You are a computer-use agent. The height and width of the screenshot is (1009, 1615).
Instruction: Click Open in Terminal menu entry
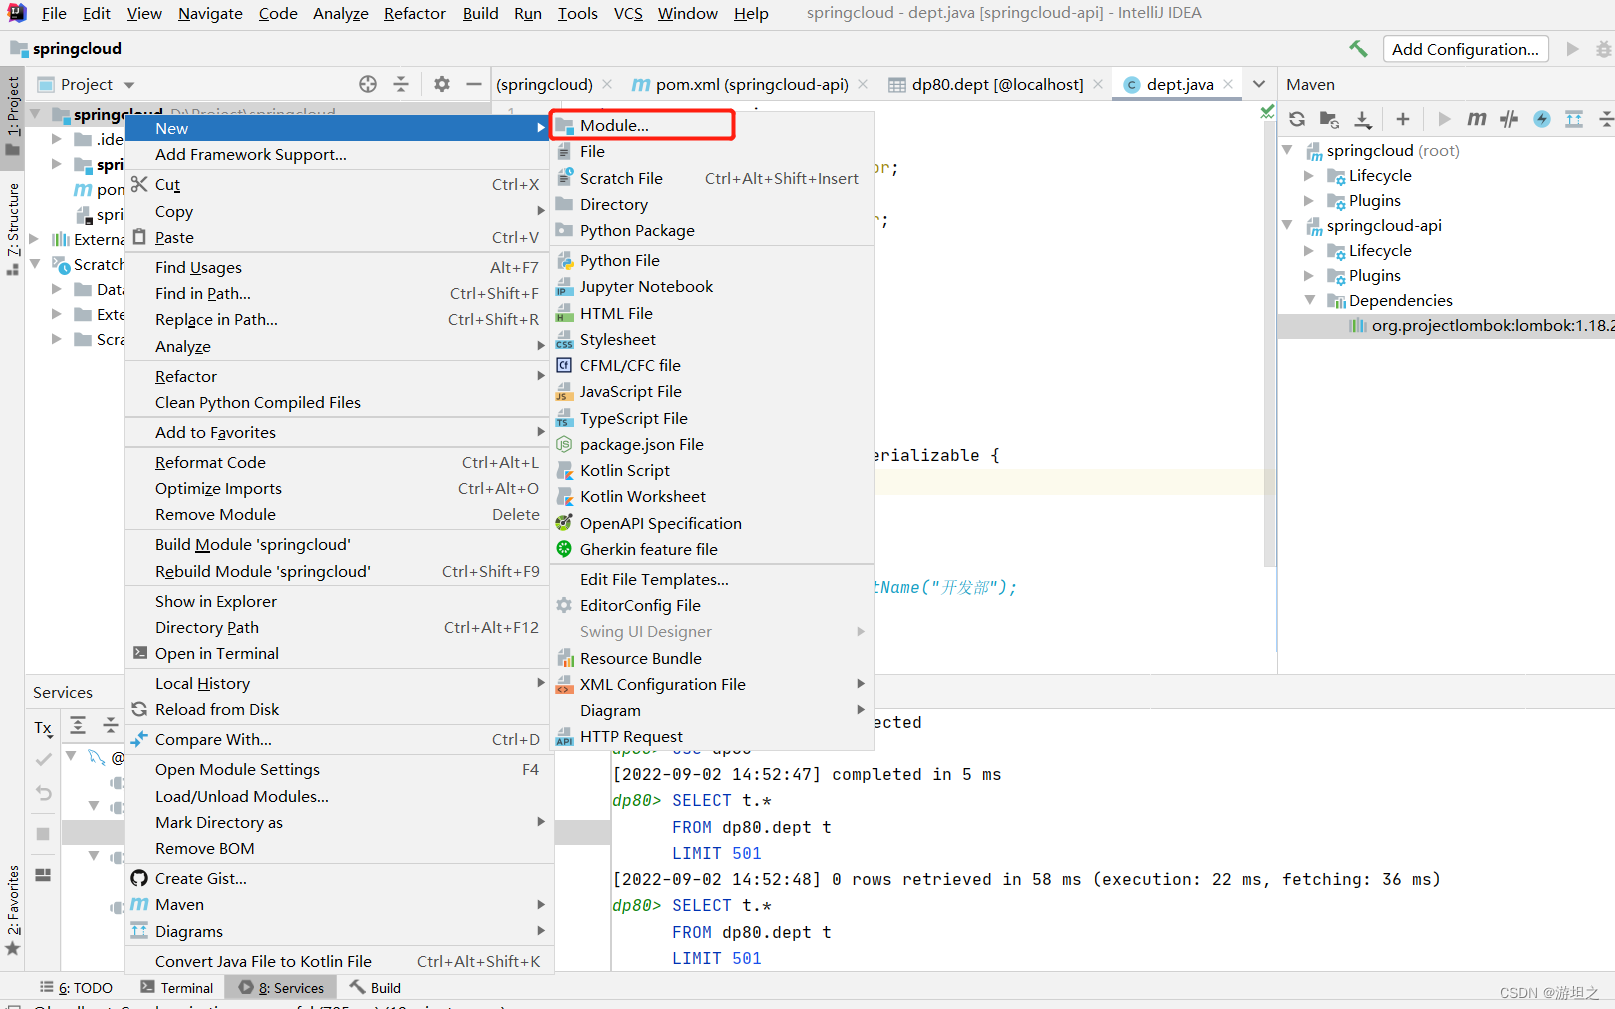(x=338, y=653)
